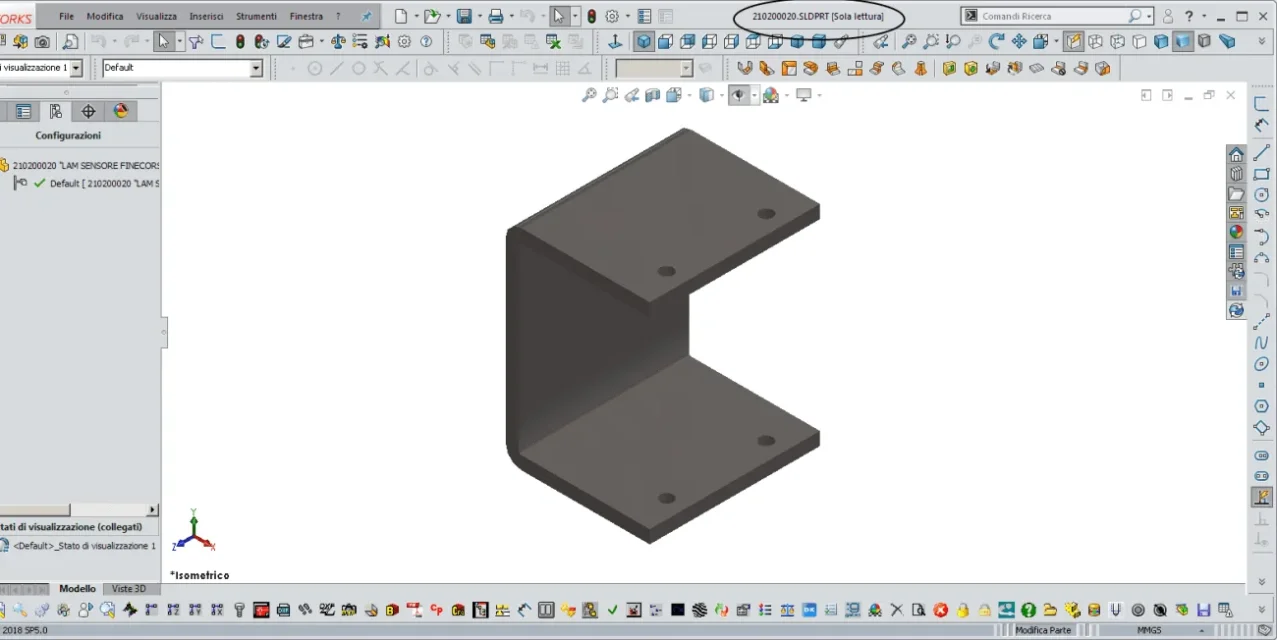
Task: Open the search Comandi Ricerca dropdown arrow
Action: 1149,16
